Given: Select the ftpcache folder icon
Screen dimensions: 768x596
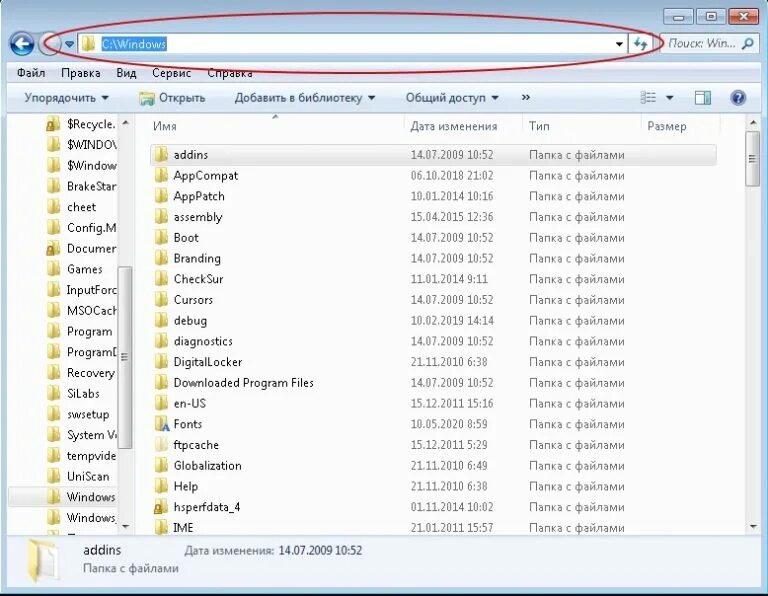Looking at the screenshot, I should coord(161,445).
